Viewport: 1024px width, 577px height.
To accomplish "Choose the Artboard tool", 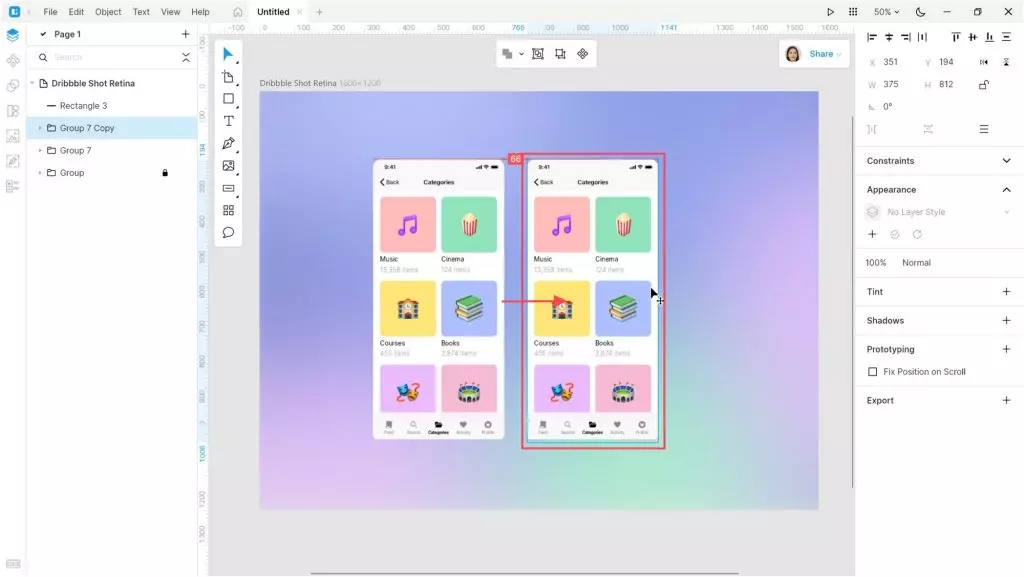I will pos(228,77).
